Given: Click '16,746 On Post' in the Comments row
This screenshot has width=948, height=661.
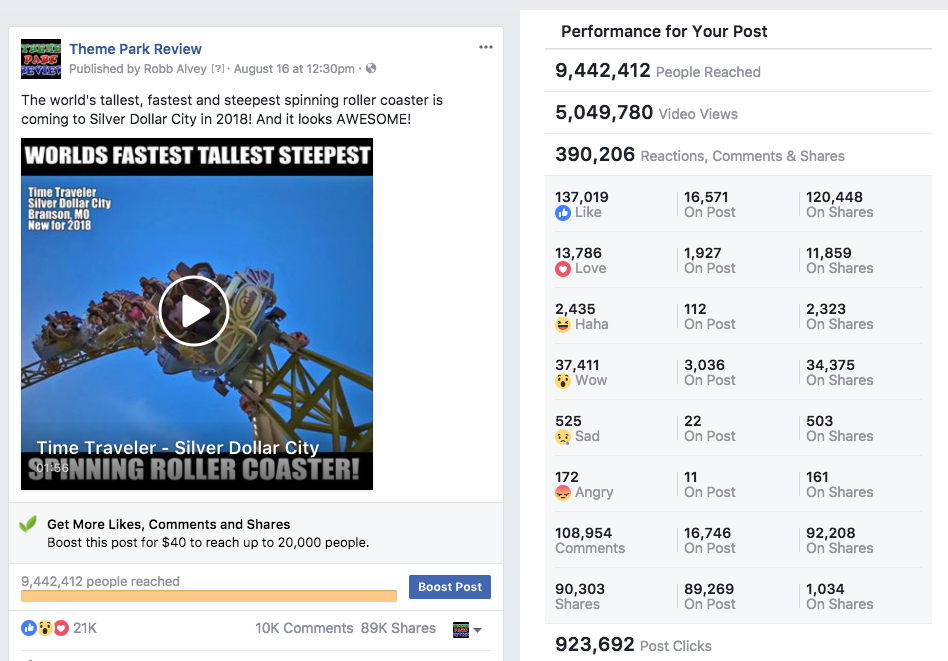Looking at the screenshot, I should click(x=710, y=541).
